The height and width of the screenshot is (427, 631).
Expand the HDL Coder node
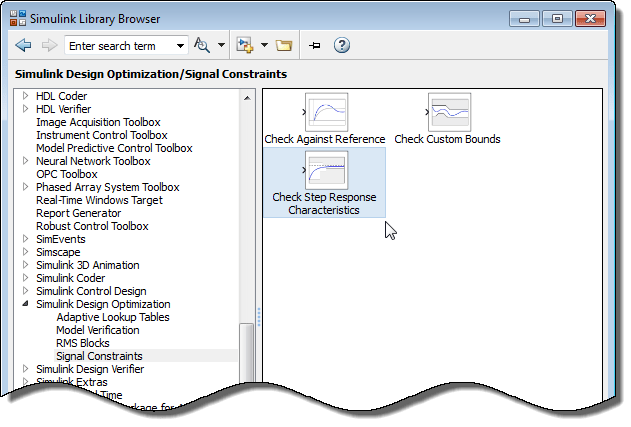25,96
